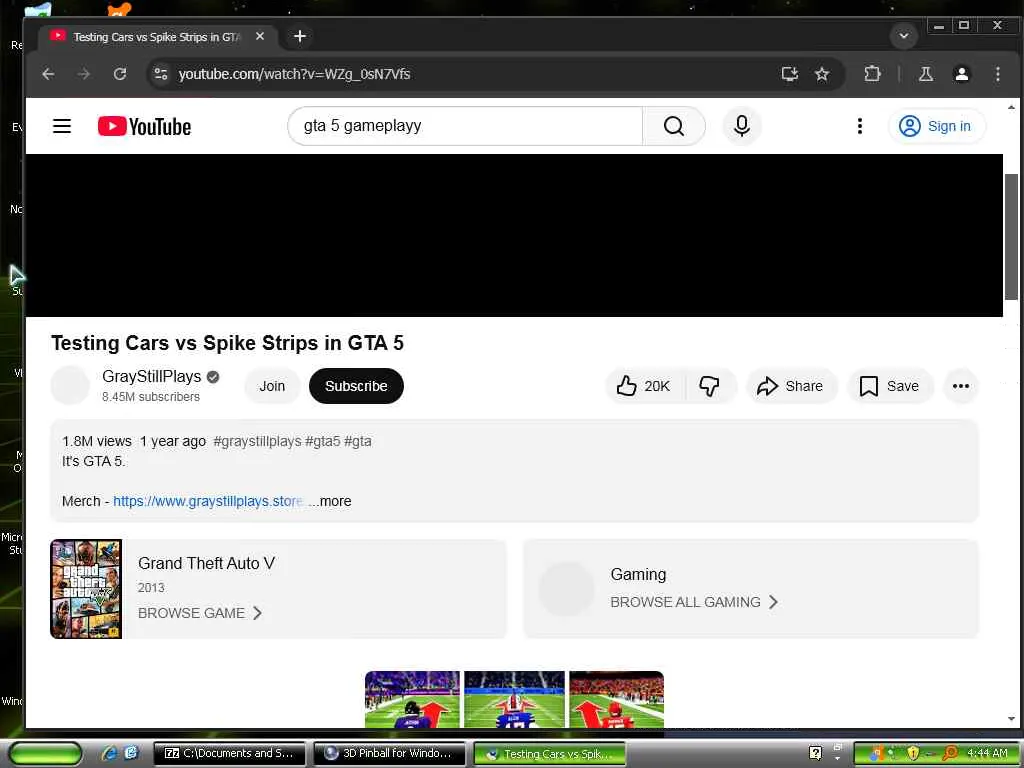Browse all Gaming link
This screenshot has width=1024, height=768.
click(694, 602)
